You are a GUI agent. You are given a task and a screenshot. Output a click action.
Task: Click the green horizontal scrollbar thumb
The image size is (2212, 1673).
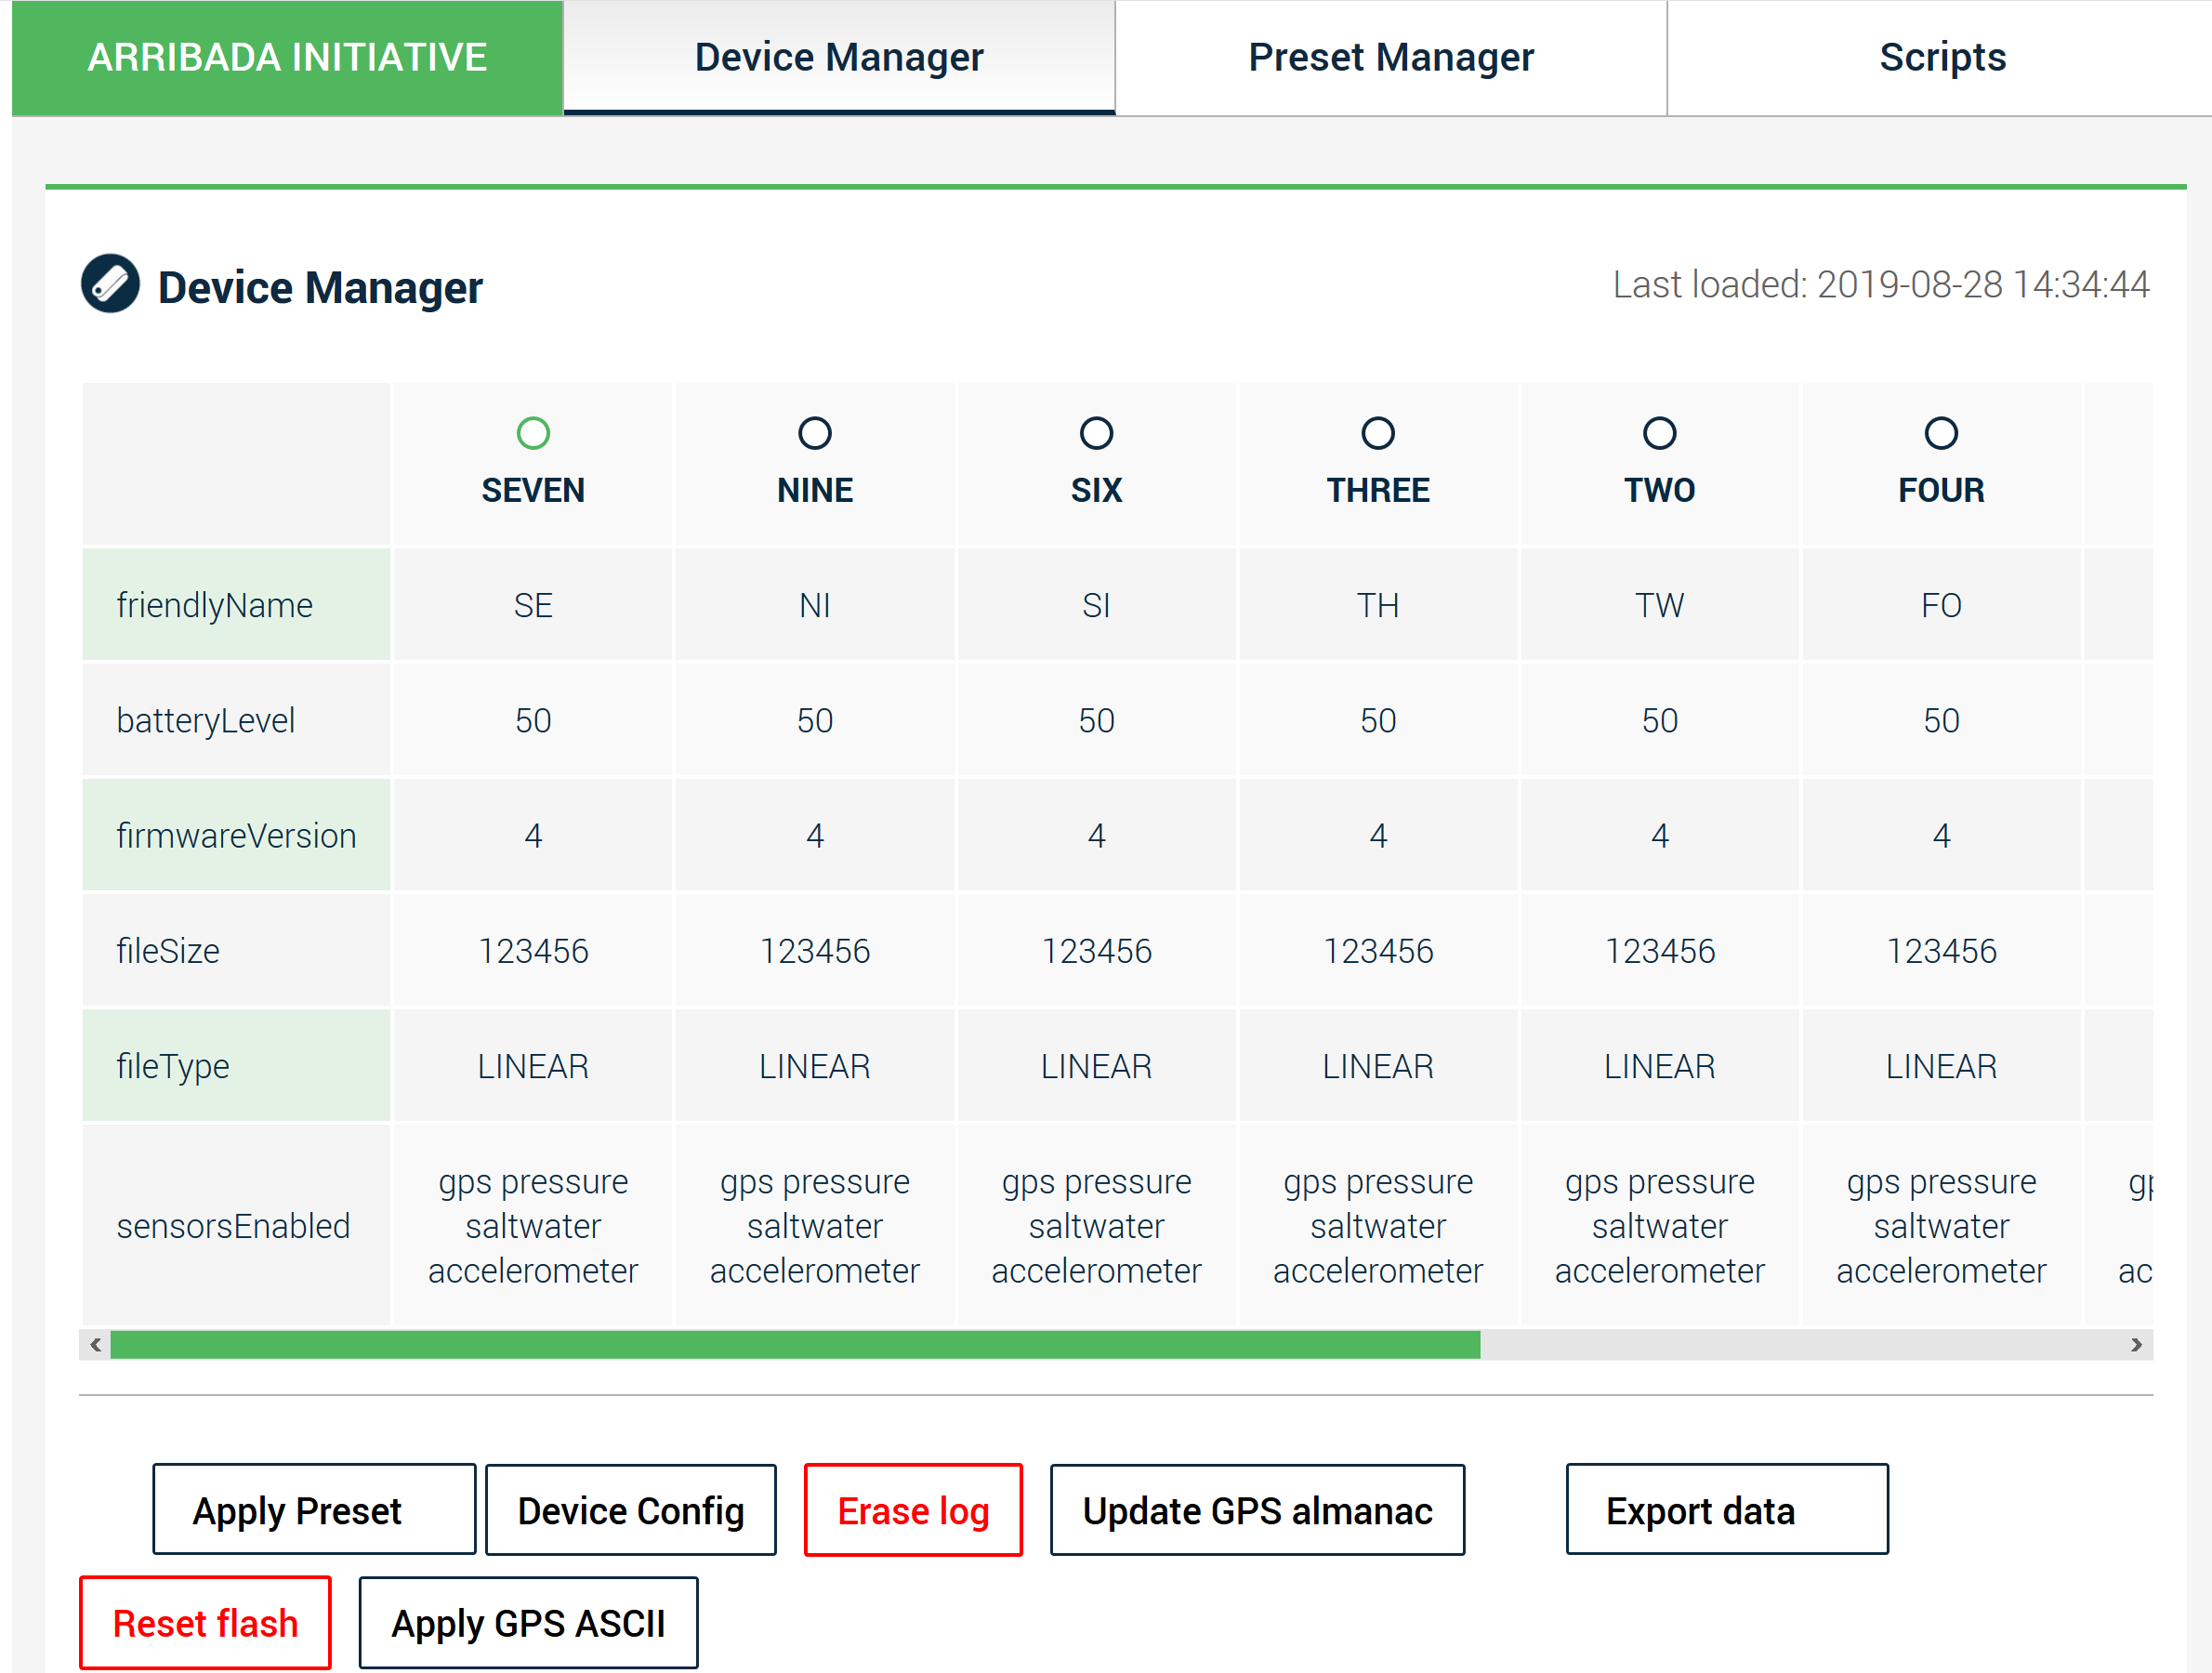pyautogui.click(x=795, y=1344)
